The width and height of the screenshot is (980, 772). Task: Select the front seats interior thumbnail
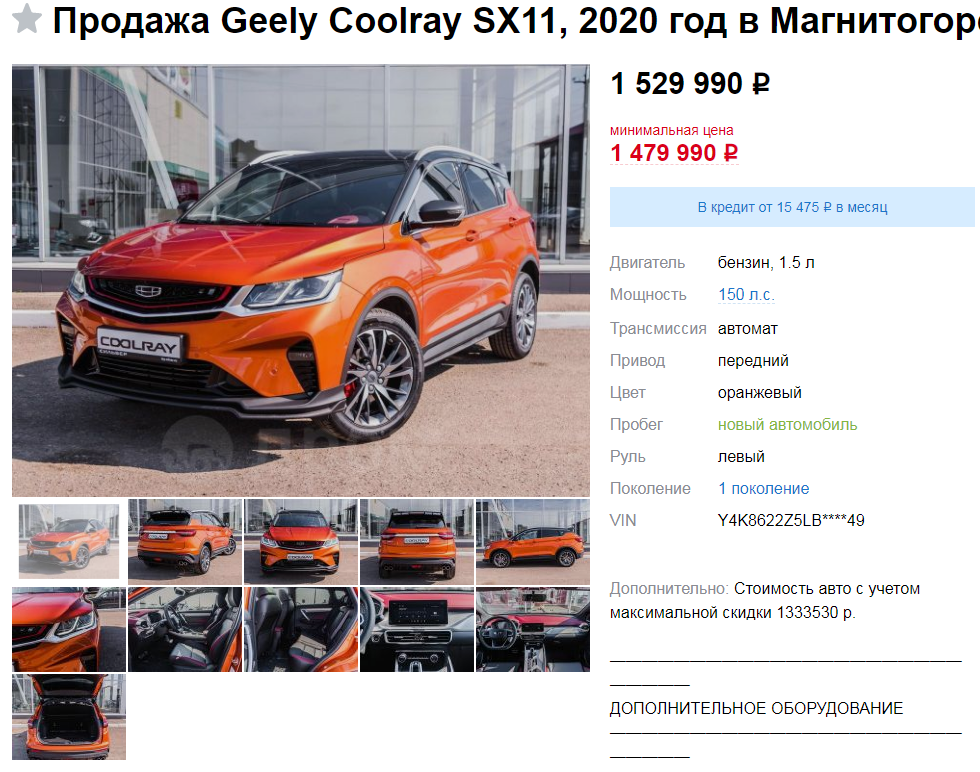185,629
